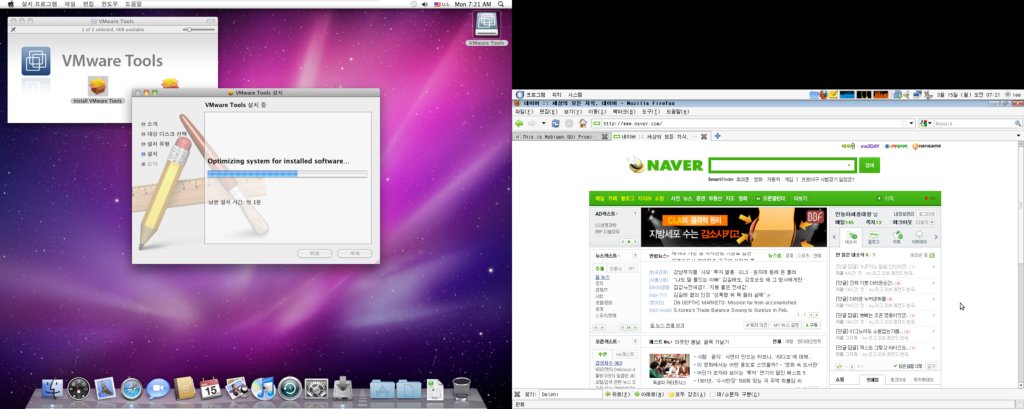Open the Applications folder stack in Dock
The image size is (1024, 409).
tap(382, 389)
